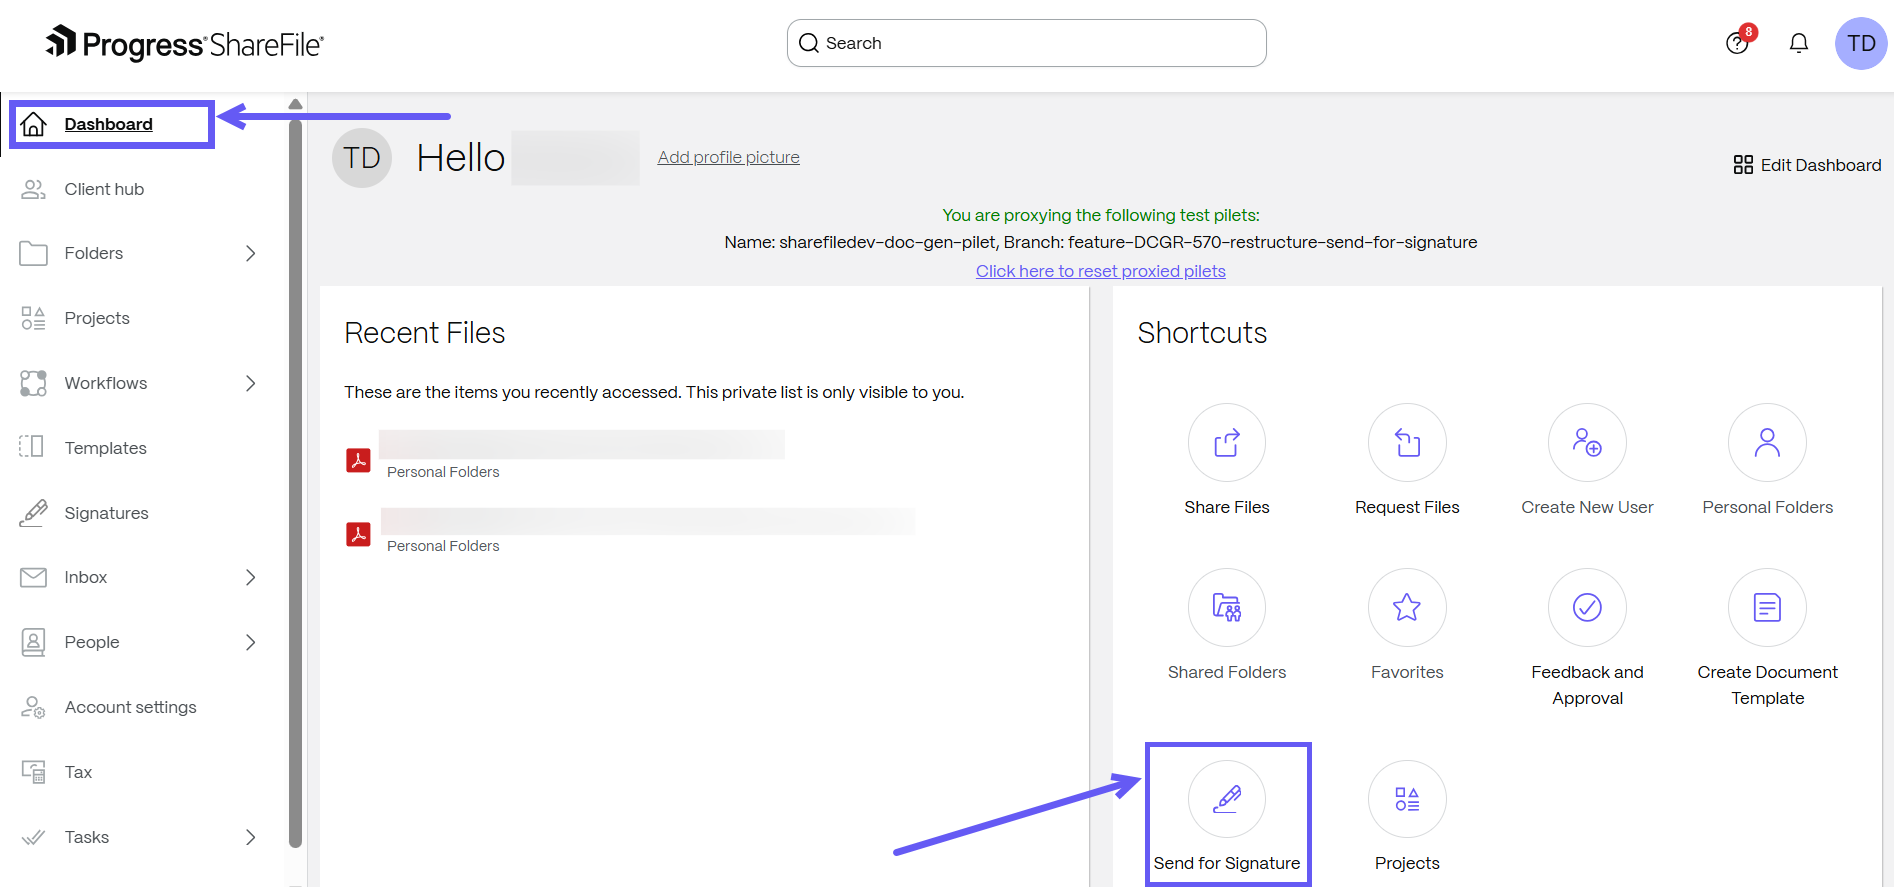
Task: Go to Client hub in sidebar
Action: pos(104,189)
